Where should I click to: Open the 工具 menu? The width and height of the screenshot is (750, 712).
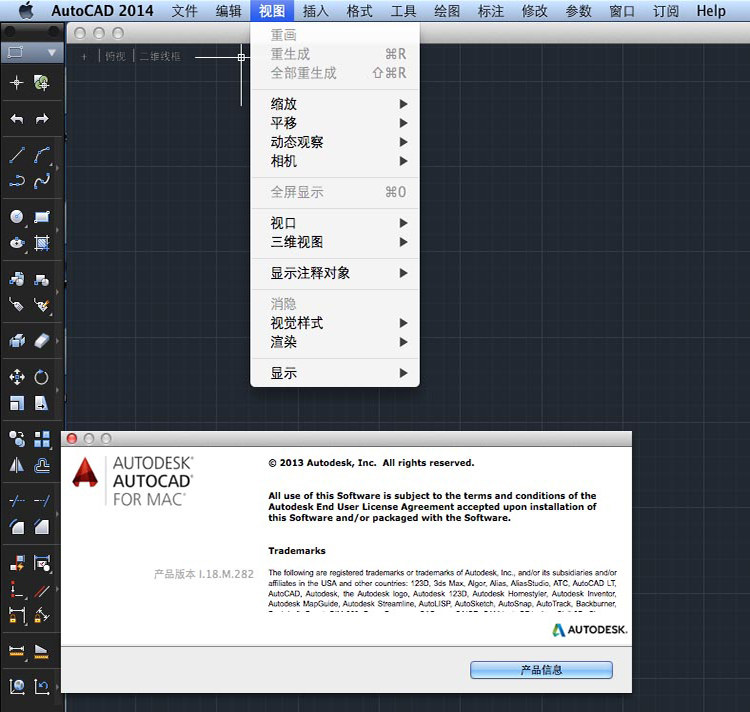click(403, 11)
